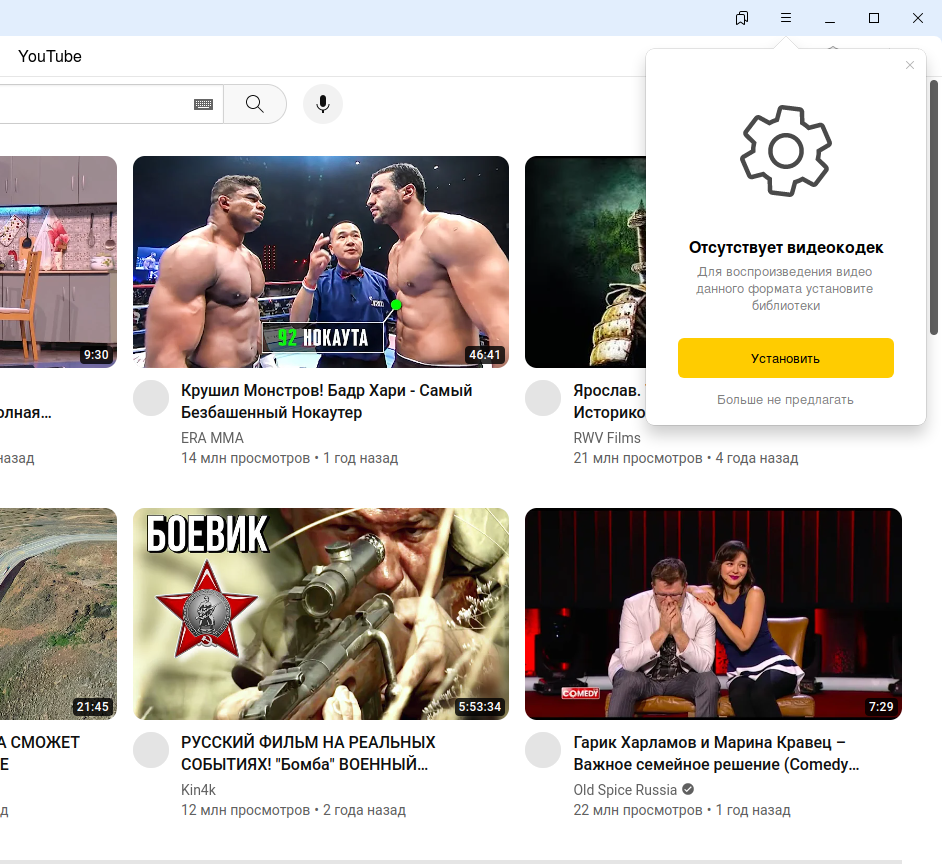Open title Крушил Монстров! Бадр Хари
Viewport: 942px width, 865px height.
[x=326, y=401]
